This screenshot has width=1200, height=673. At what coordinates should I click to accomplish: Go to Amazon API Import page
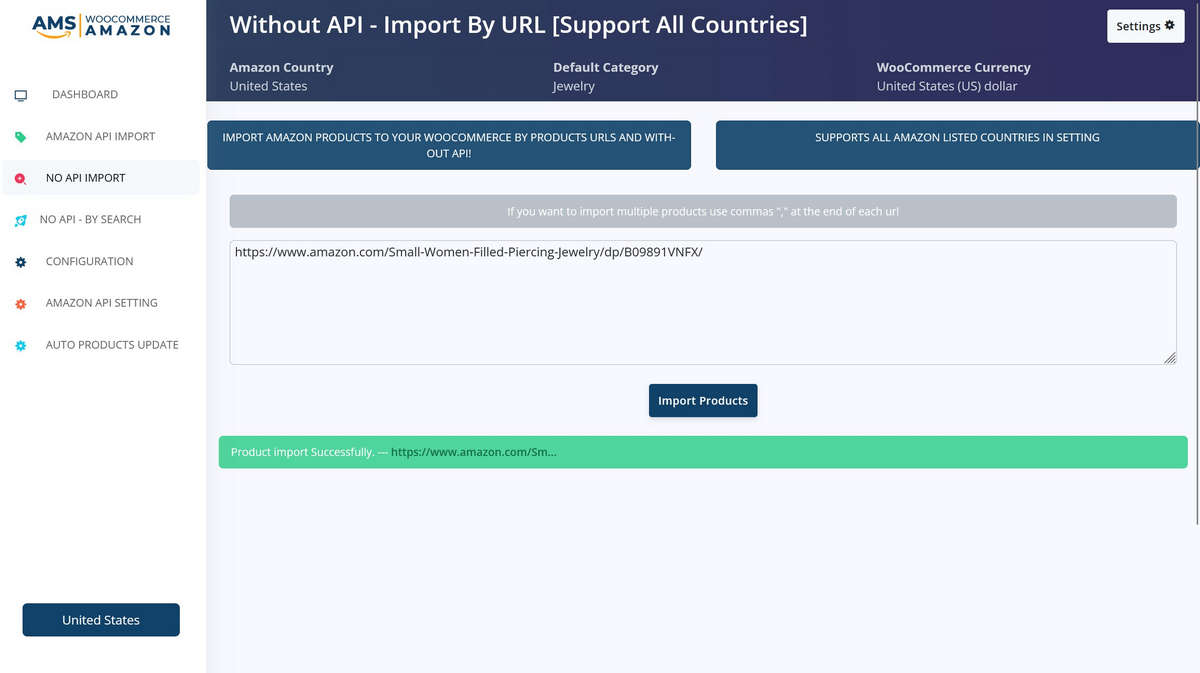click(x=100, y=136)
